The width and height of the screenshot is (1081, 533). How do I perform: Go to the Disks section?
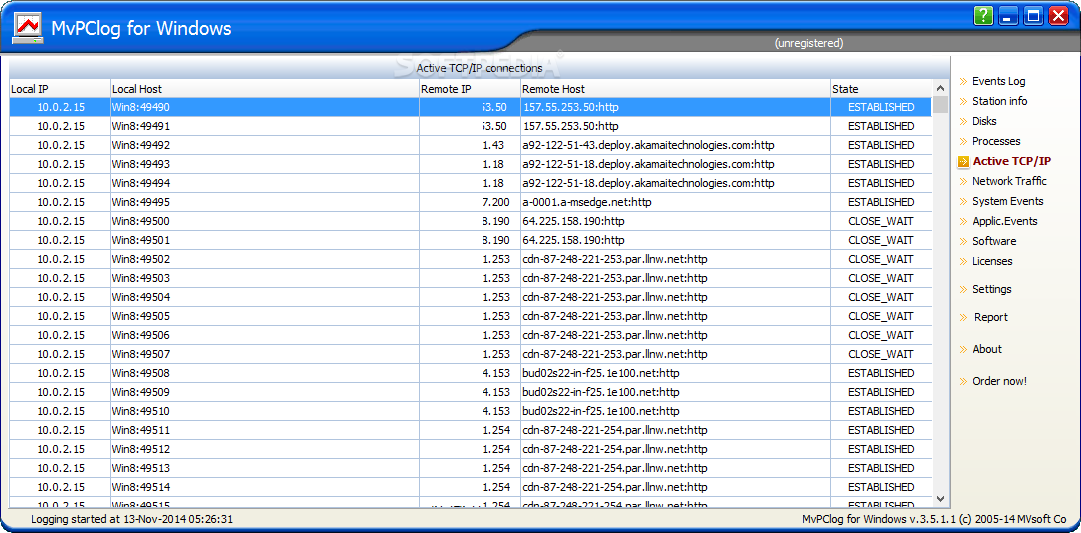tap(984, 121)
